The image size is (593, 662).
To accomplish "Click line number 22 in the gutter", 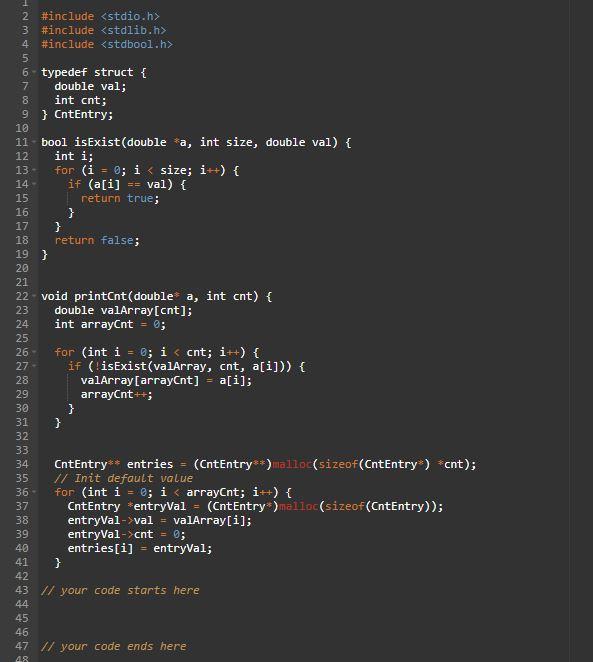I will [22, 296].
